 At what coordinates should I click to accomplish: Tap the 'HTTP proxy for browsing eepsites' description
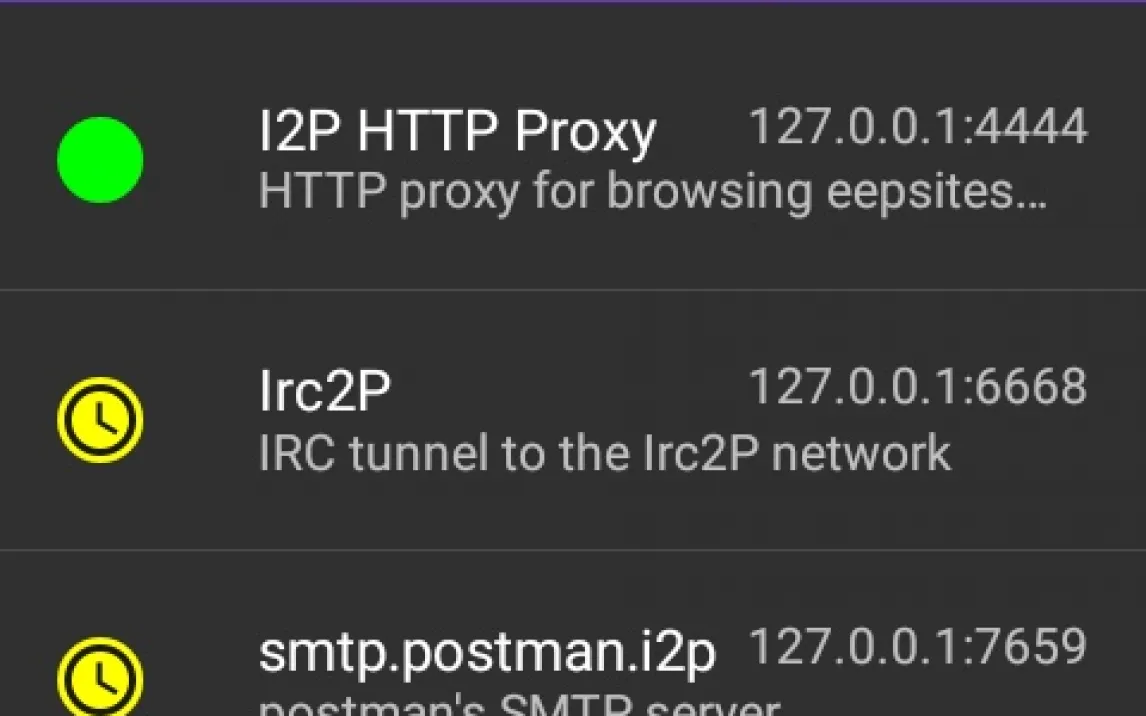(x=652, y=192)
